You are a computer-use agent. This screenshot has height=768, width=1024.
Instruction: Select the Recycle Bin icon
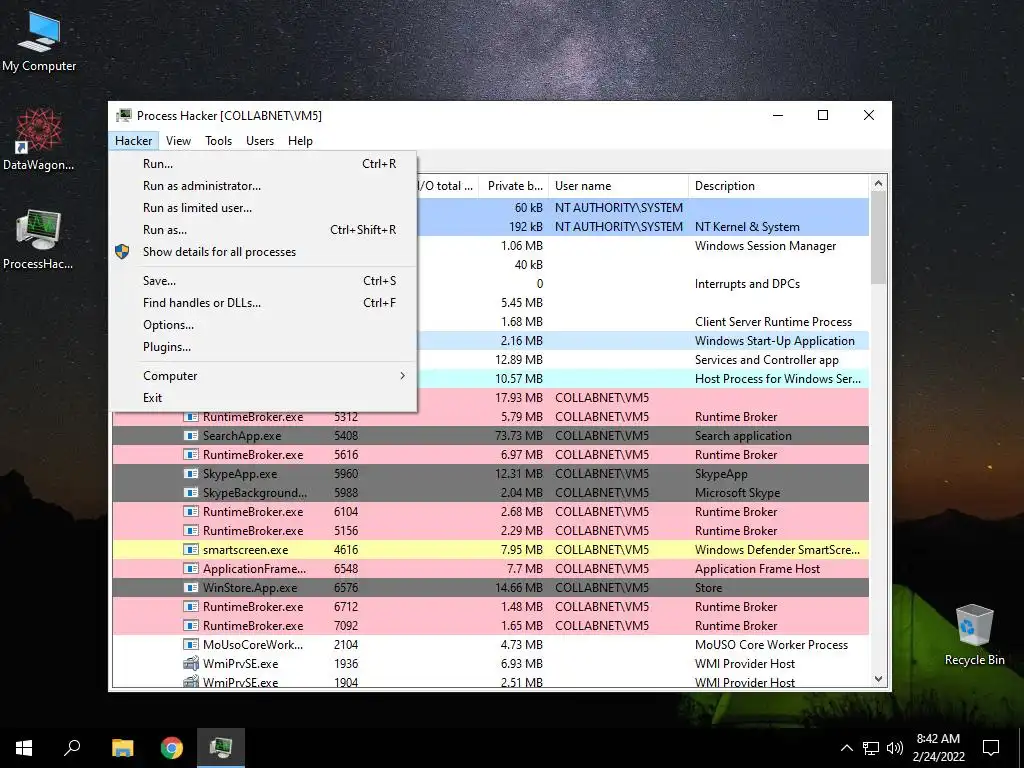(x=974, y=635)
